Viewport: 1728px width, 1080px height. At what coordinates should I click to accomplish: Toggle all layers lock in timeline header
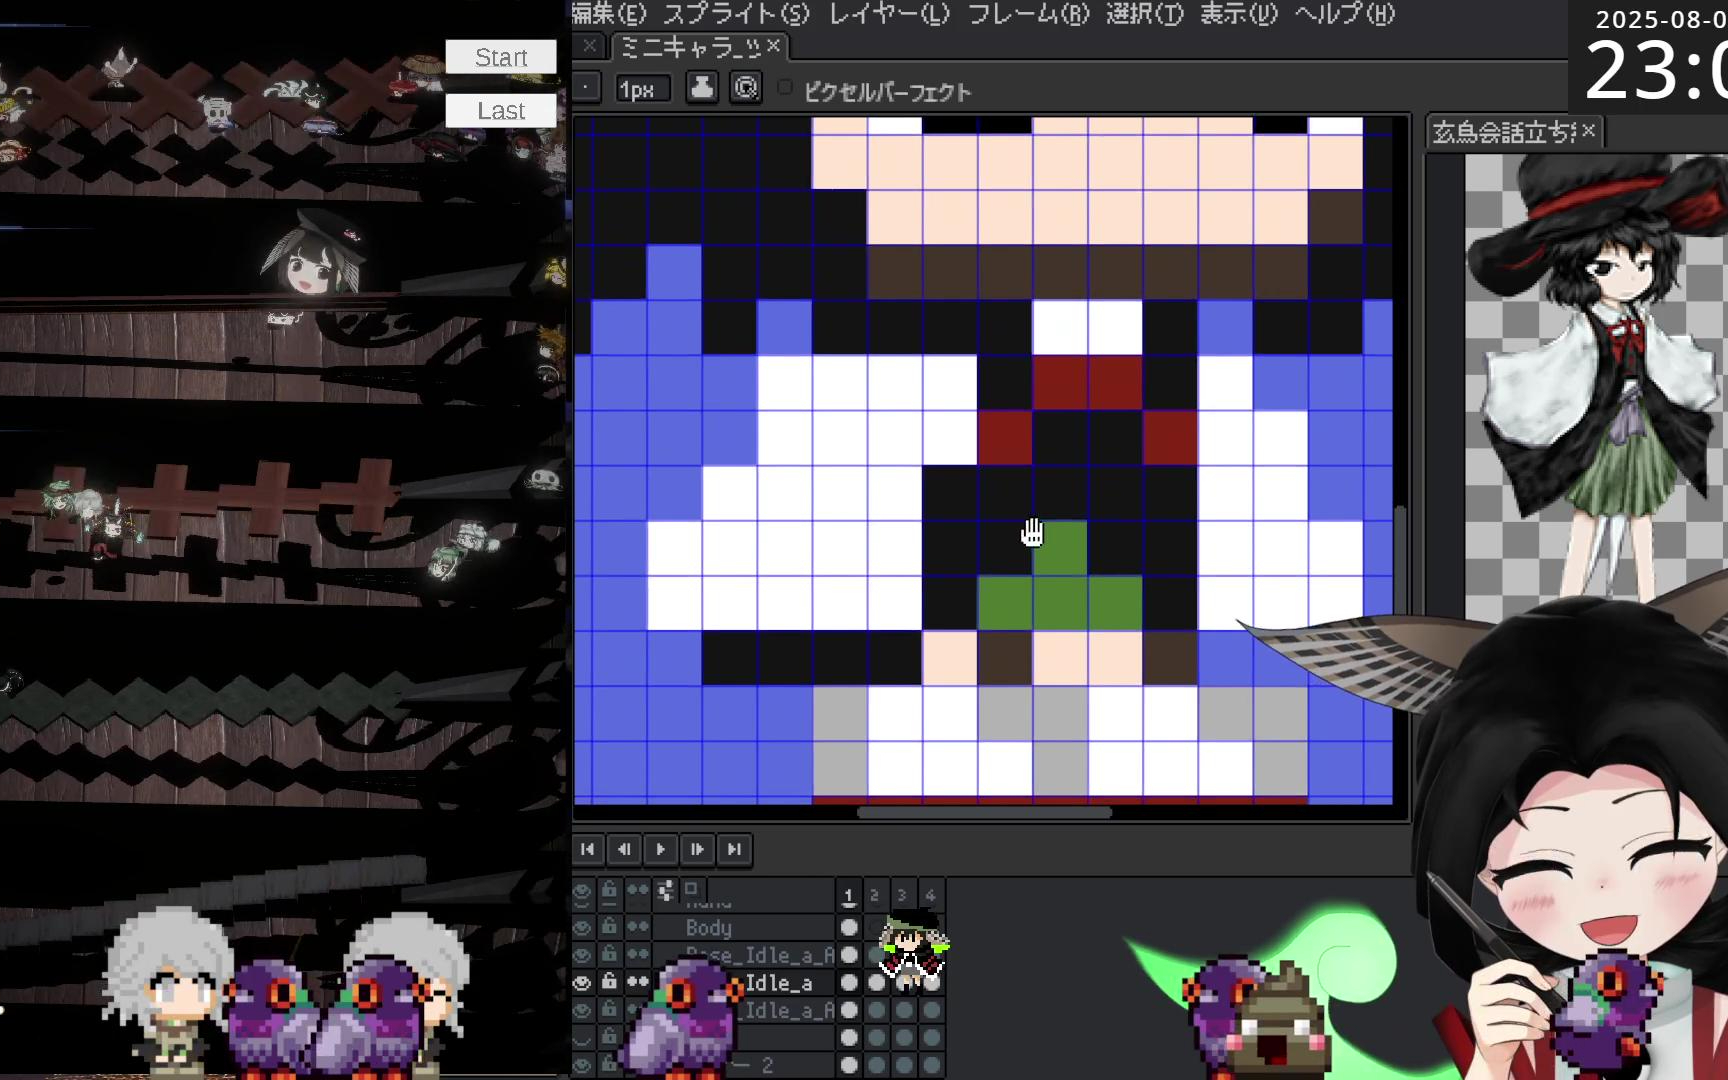coord(609,889)
